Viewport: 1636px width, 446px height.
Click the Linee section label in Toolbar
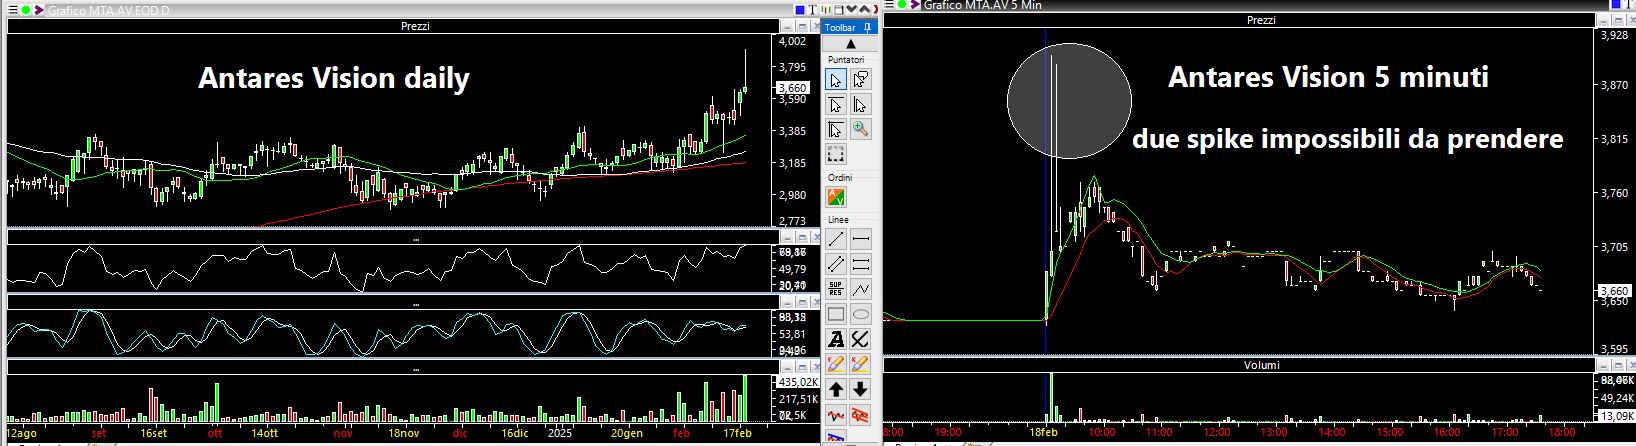tap(838, 220)
